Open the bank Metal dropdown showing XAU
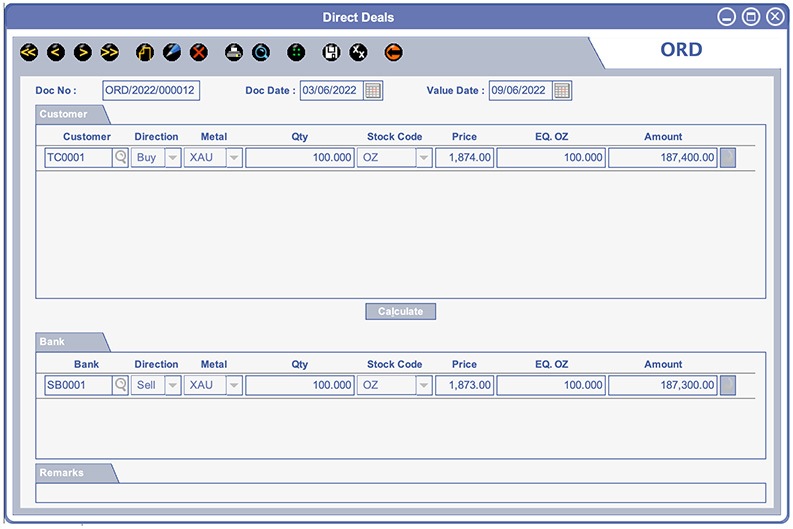The height and width of the screenshot is (529, 793). (234, 385)
